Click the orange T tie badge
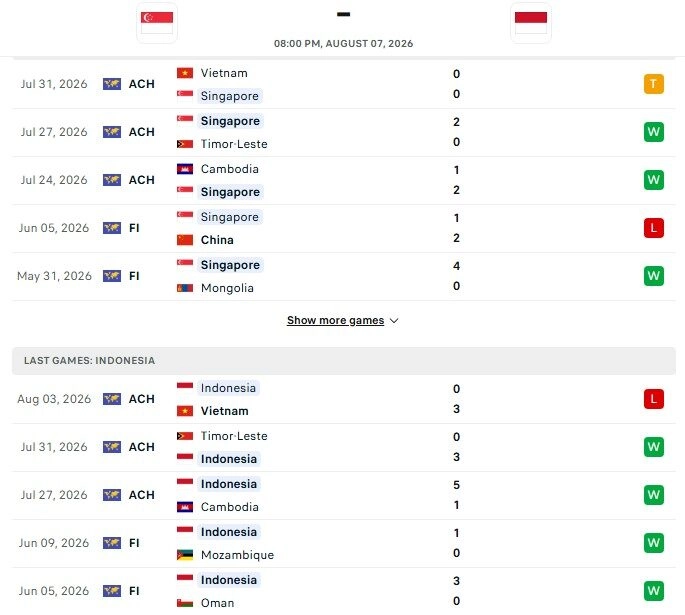The width and height of the screenshot is (685, 615). tap(654, 84)
